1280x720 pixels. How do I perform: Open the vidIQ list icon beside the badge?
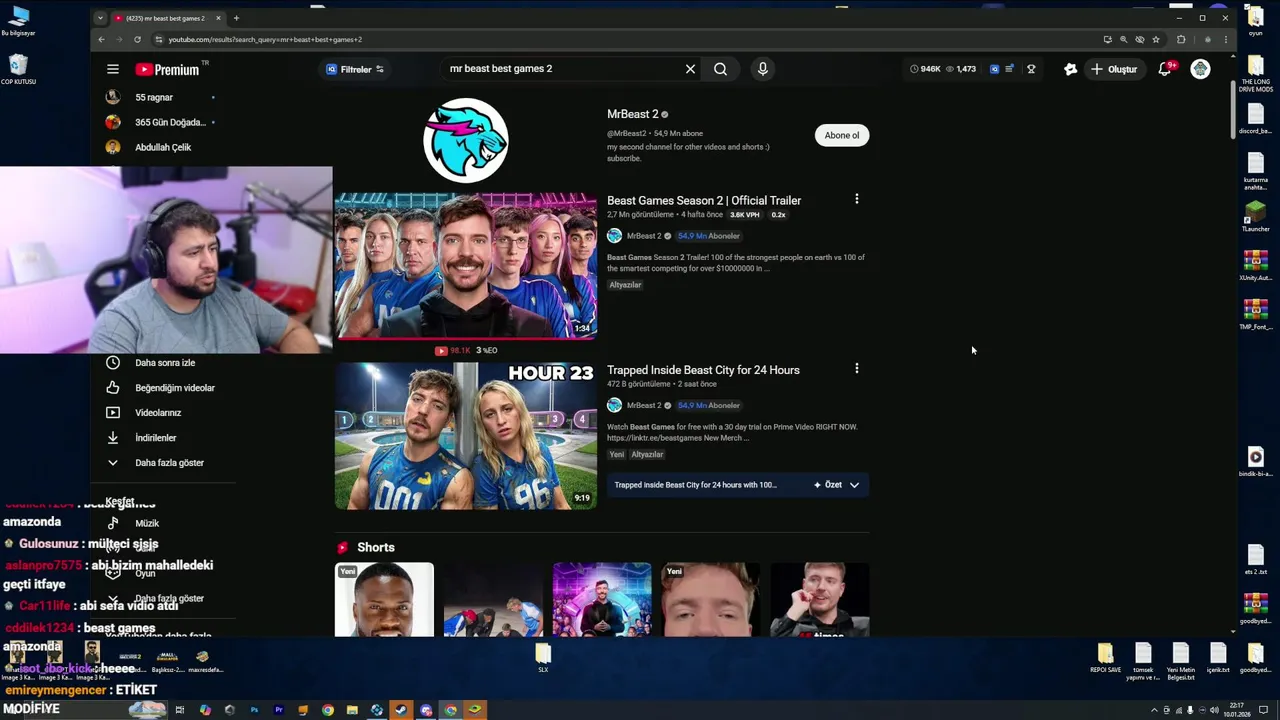point(1009,69)
